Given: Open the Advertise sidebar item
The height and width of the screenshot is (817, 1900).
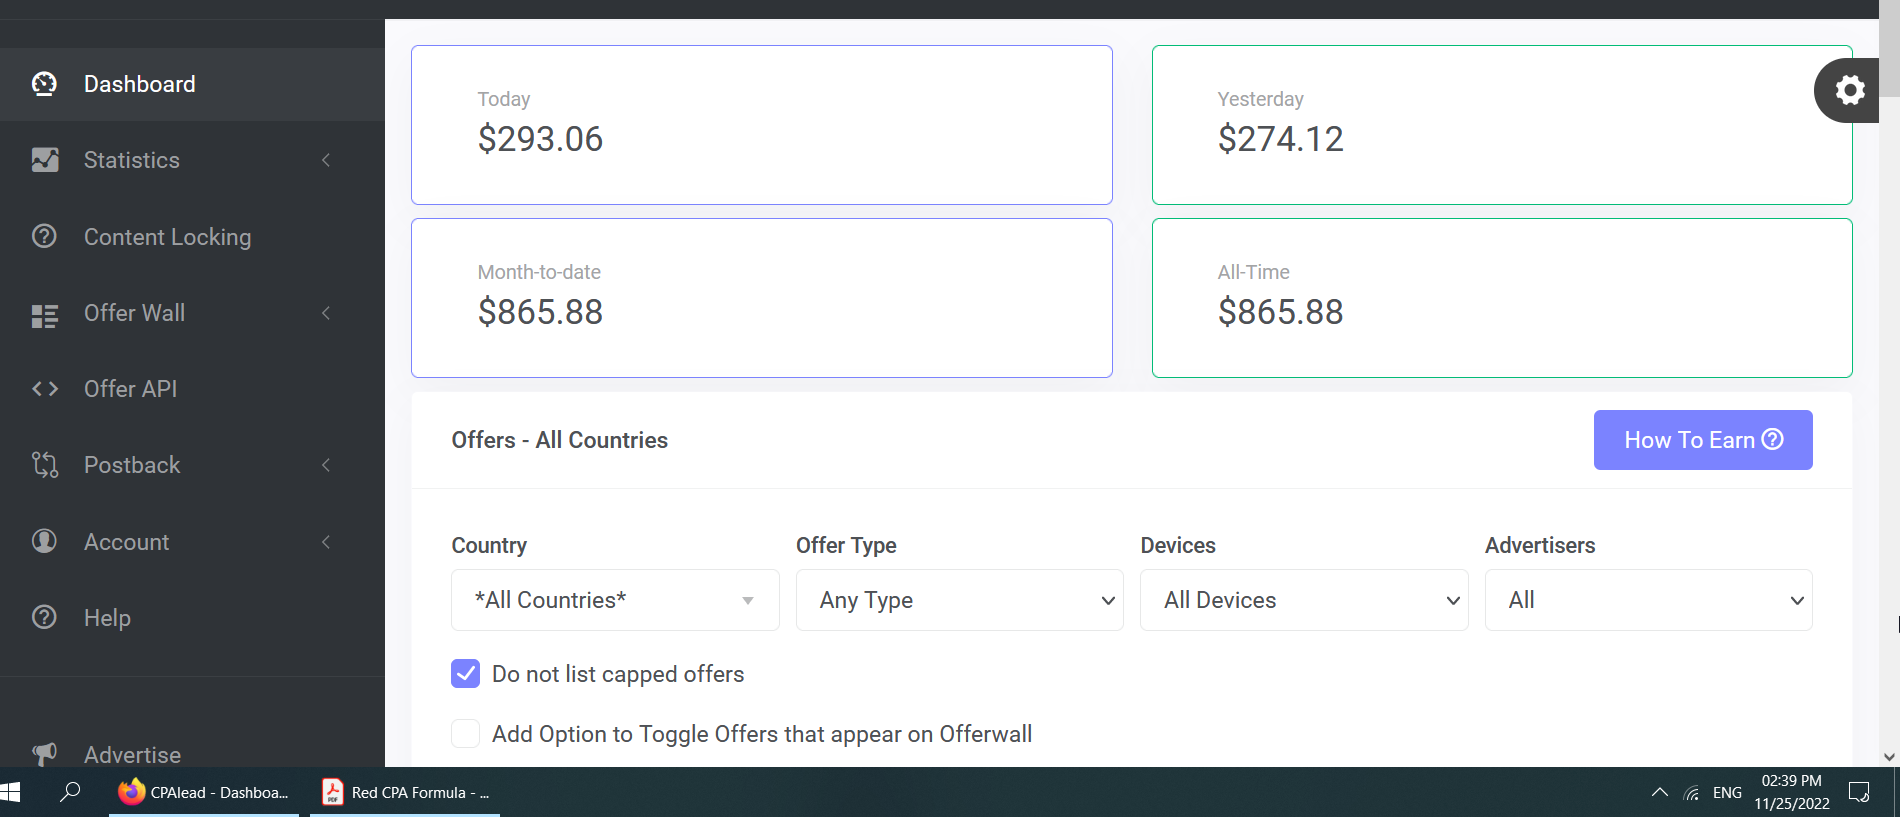Looking at the screenshot, I should pos(132,754).
